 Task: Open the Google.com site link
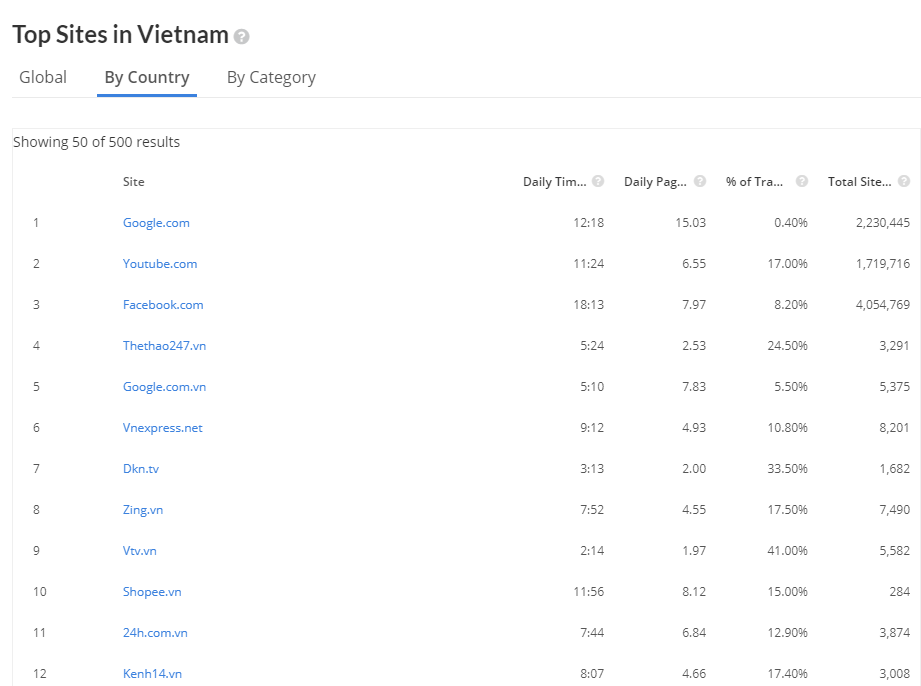[156, 223]
